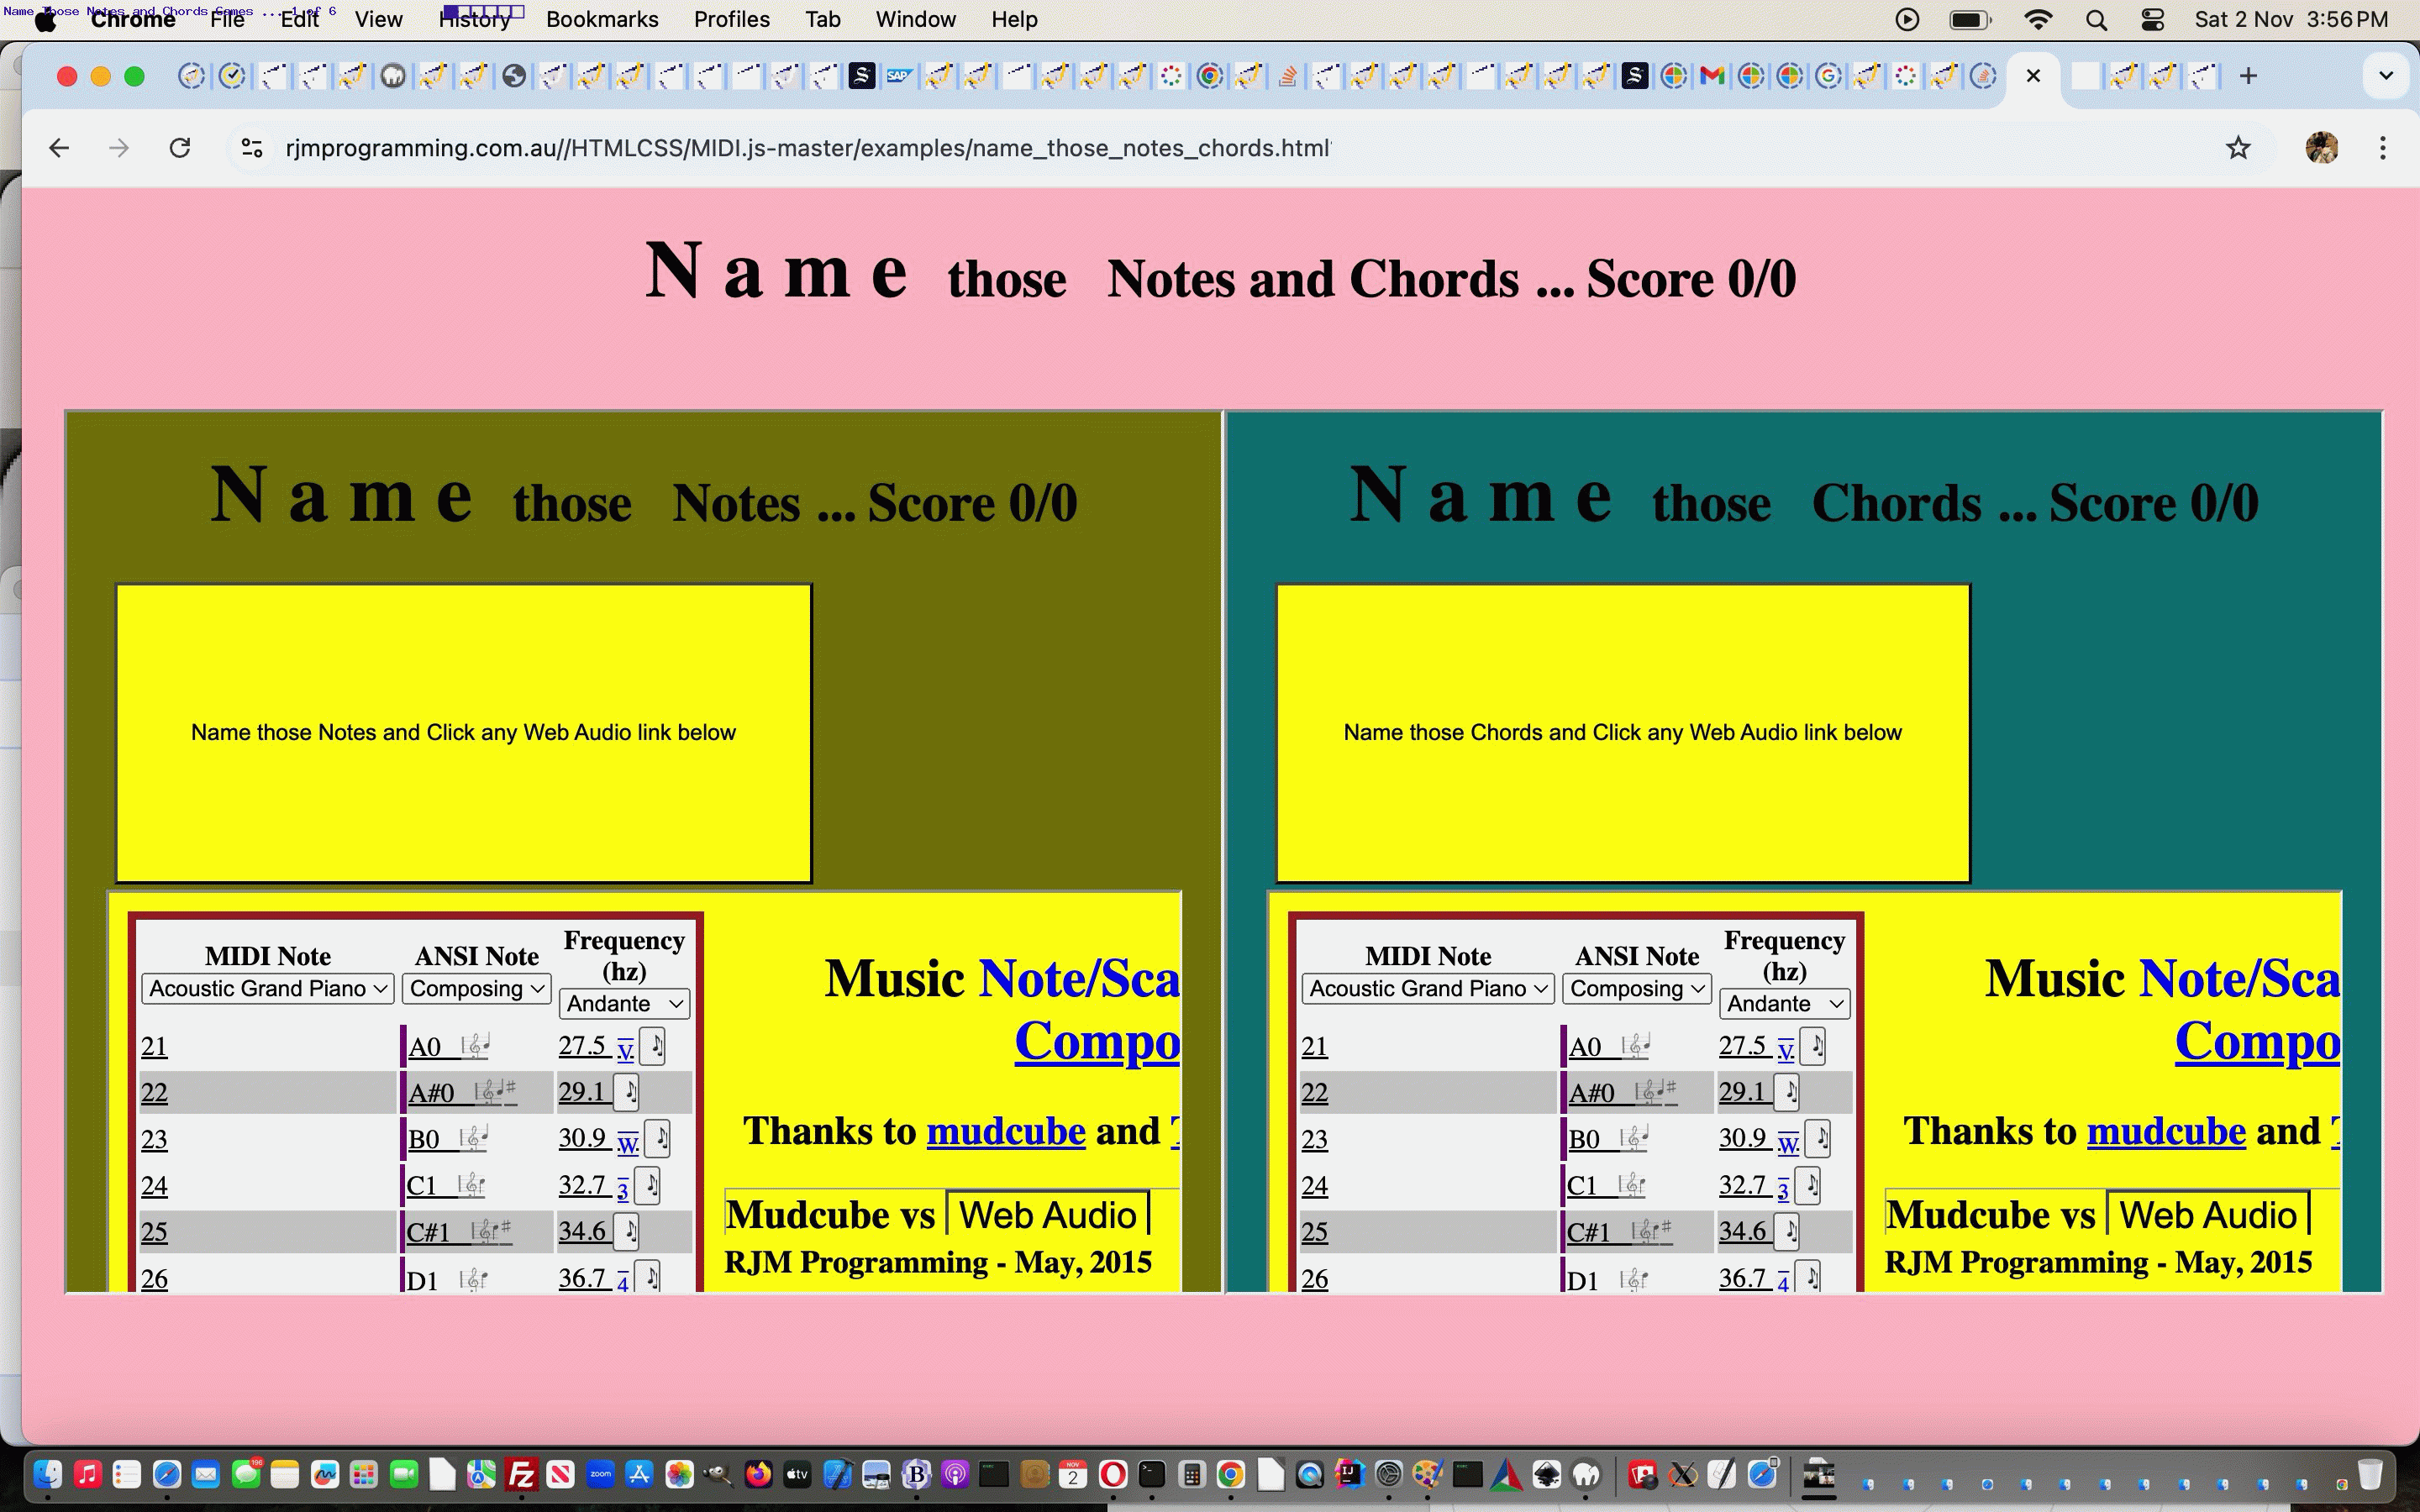The height and width of the screenshot is (1512, 2420).
Task: Play the 29.1 Hz note button in Notes panel
Action: (x=627, y=1091)
